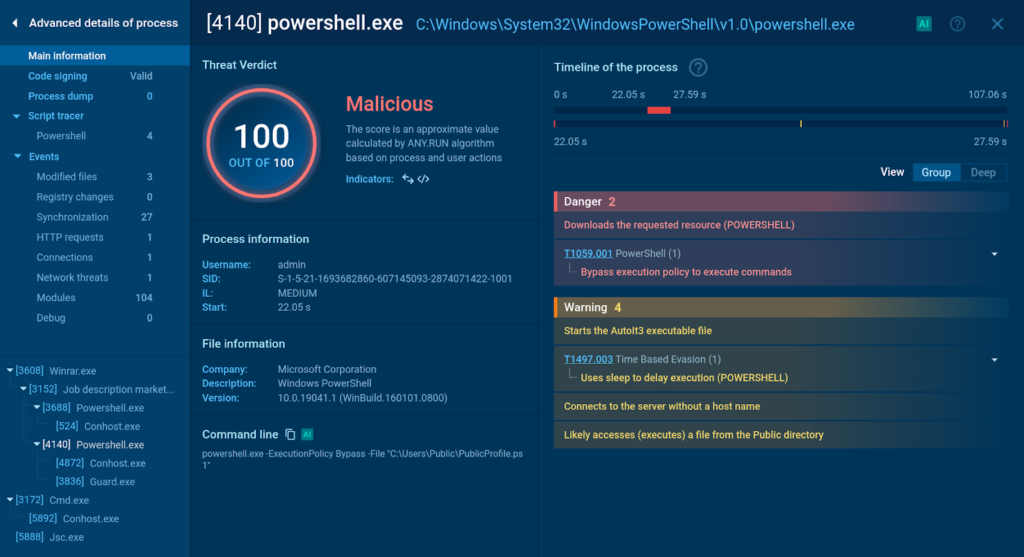
Task: Open the help icon in the header
Action: tap(957, 24)
